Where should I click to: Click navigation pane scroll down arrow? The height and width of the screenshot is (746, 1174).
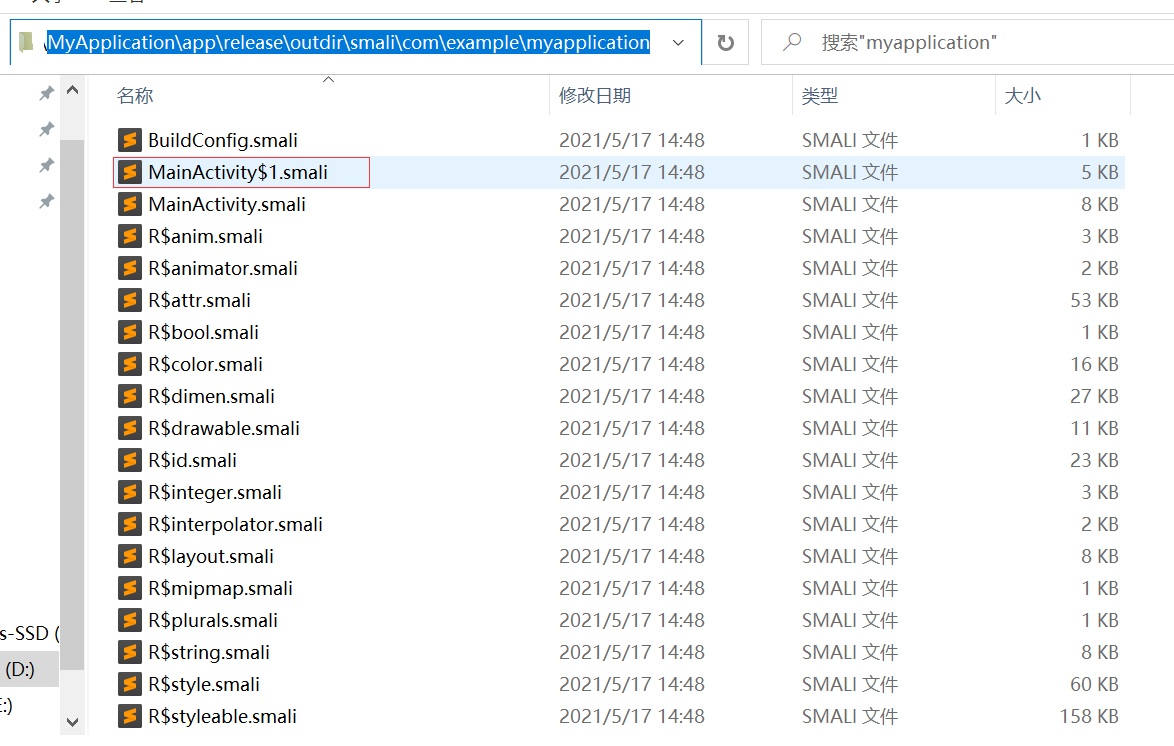tap(73, 722)
